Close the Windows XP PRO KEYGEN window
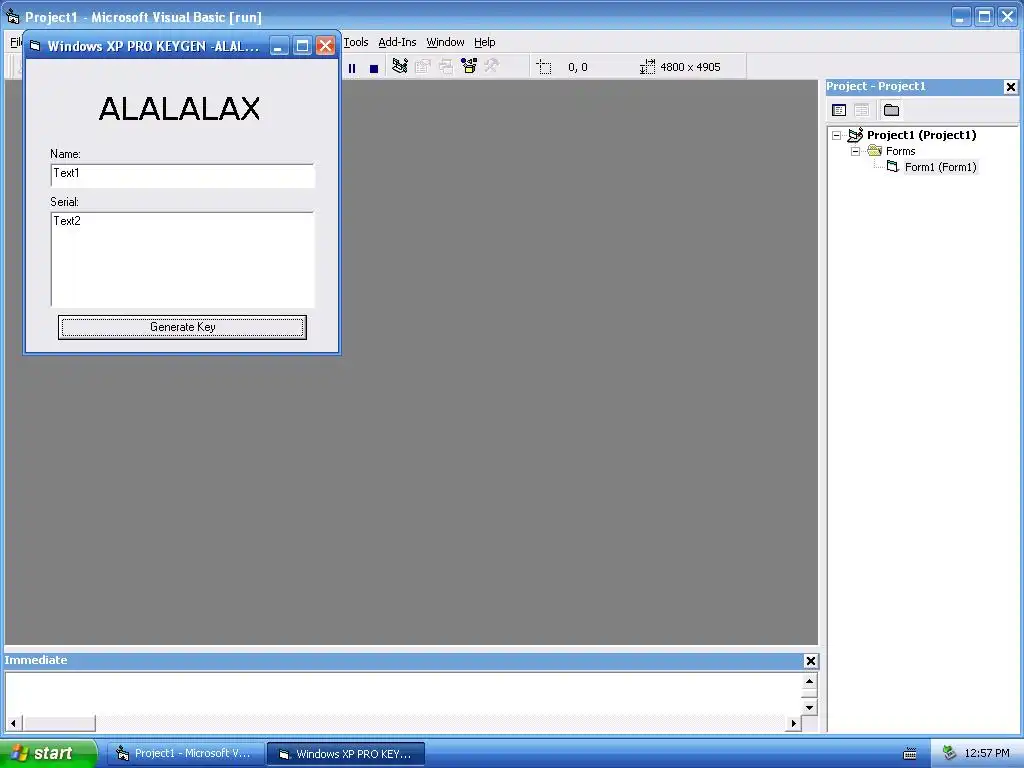 [325, 46]
